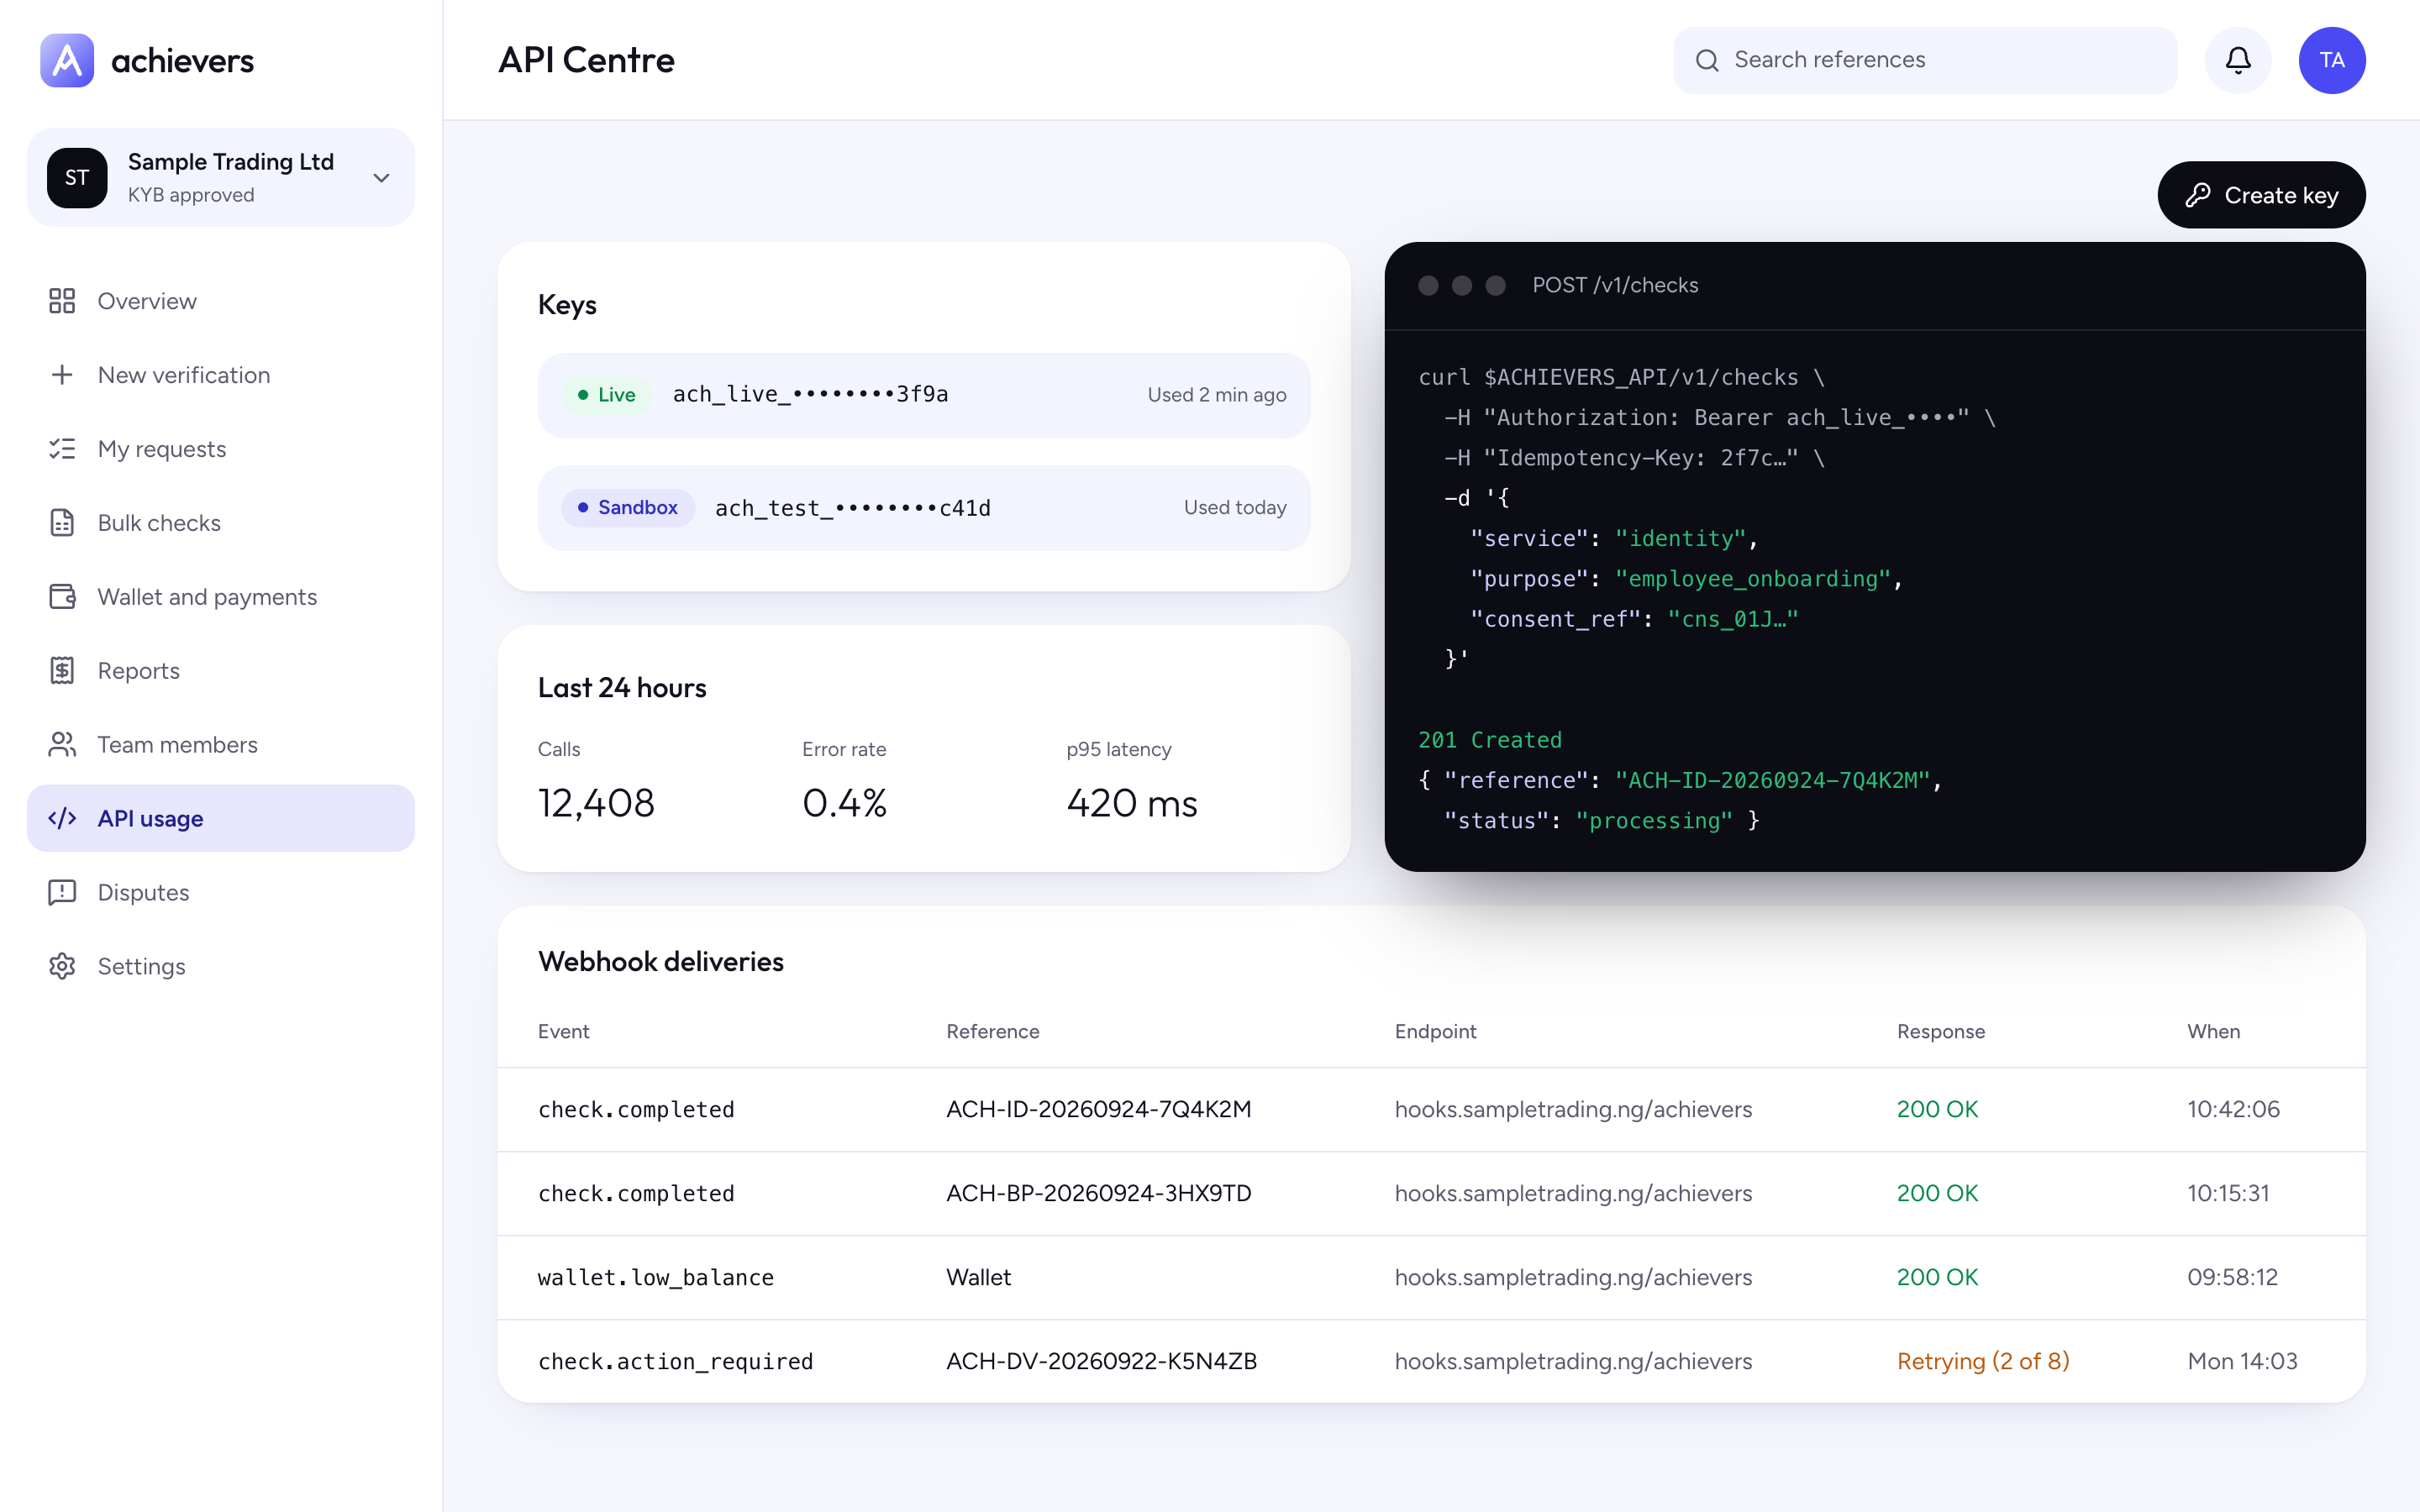2420x1512 pixels.
Task: Click the Team members people icon
Action: (62, 745)
